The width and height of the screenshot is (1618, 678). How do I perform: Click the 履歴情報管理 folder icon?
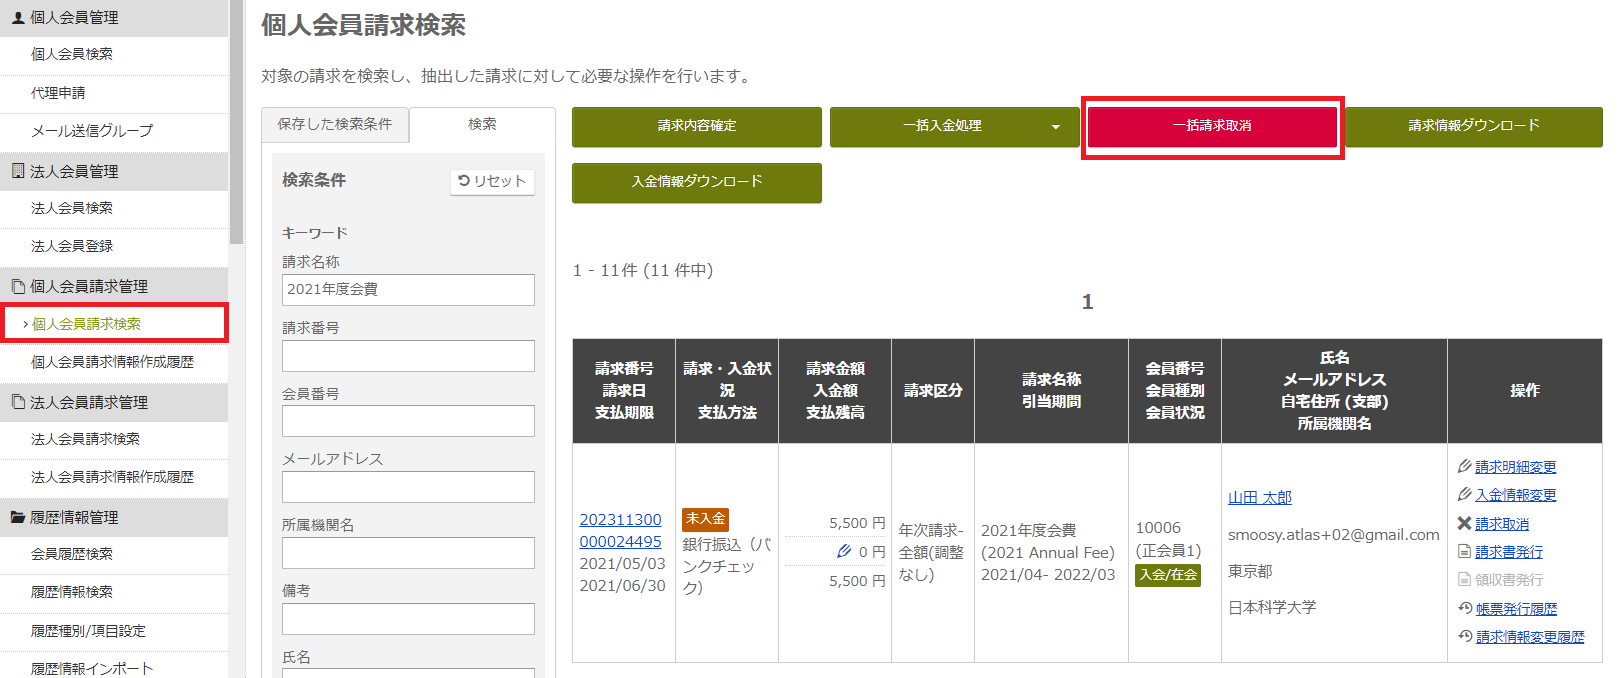(18, 517)
